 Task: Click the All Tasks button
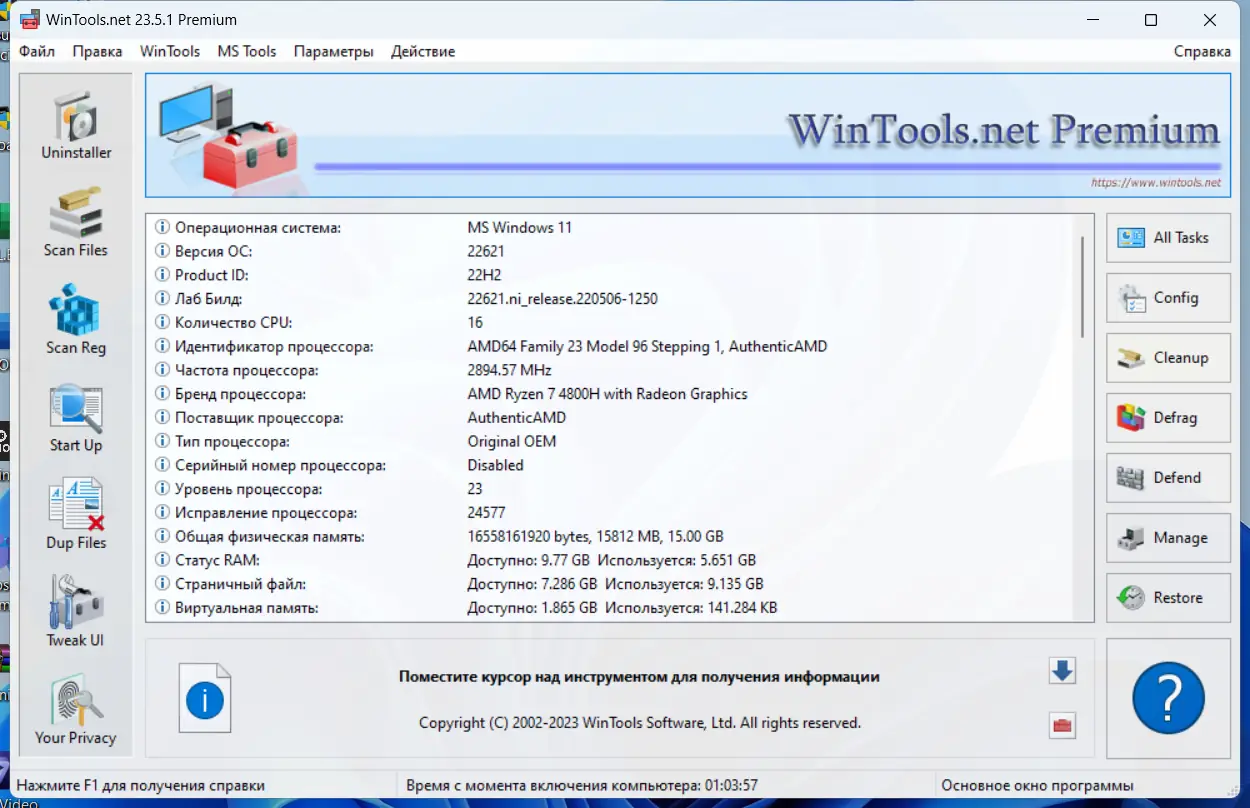coord(1168,238)
